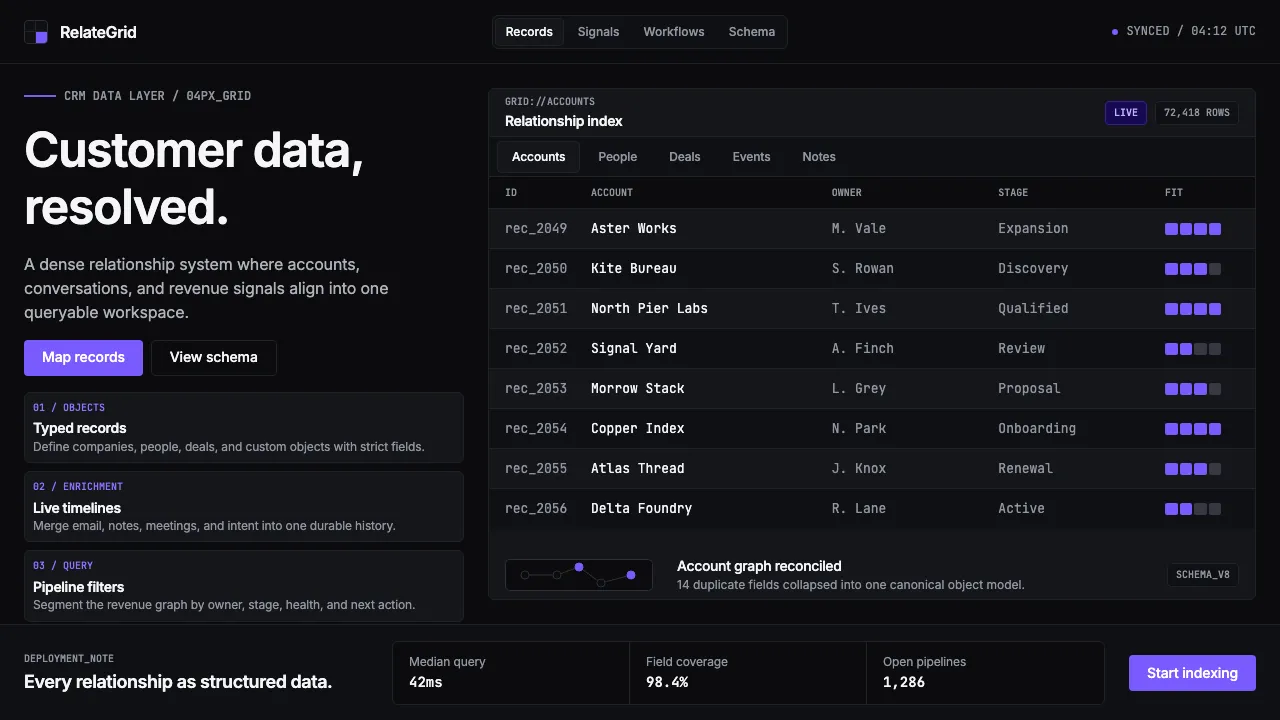Select the Aster Works account name
1280x720 pixels.
[x=634, y=228]
